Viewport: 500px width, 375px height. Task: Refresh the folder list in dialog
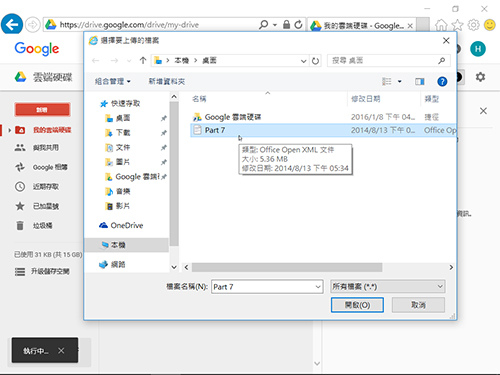click(315, 61)
